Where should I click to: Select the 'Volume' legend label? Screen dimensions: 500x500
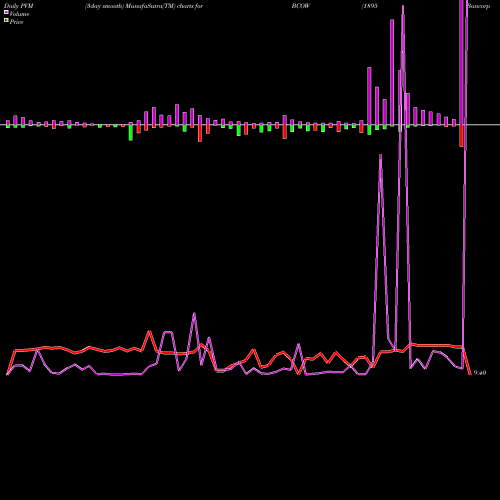(x=19, y=14)
